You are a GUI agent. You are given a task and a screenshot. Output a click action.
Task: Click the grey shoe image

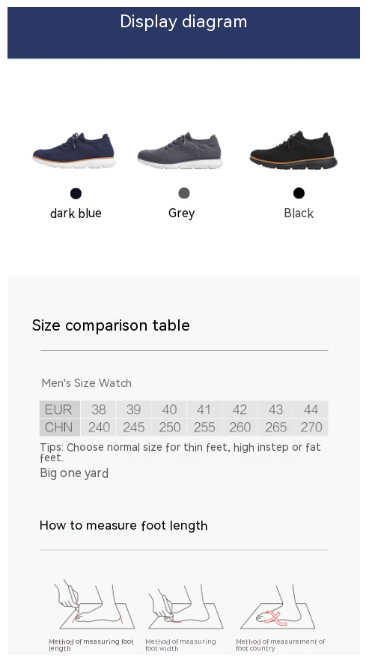coord(180,150)
